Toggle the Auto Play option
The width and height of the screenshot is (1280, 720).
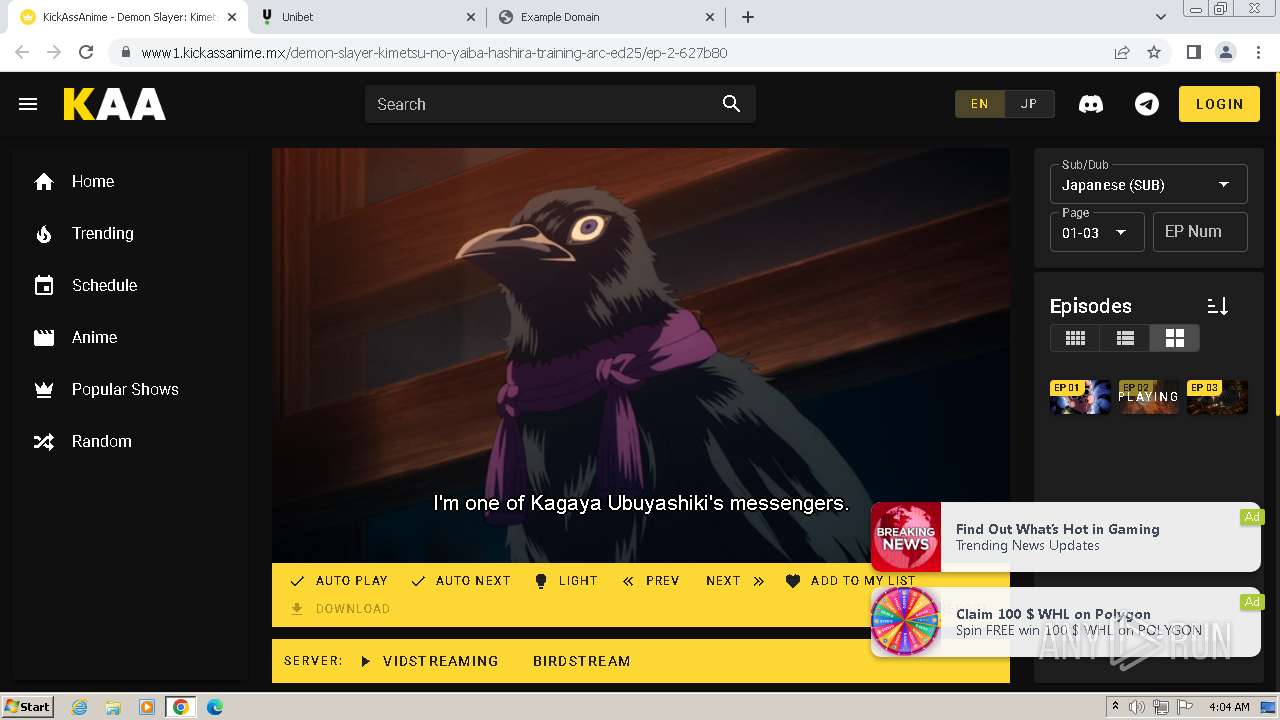point(339,581)
